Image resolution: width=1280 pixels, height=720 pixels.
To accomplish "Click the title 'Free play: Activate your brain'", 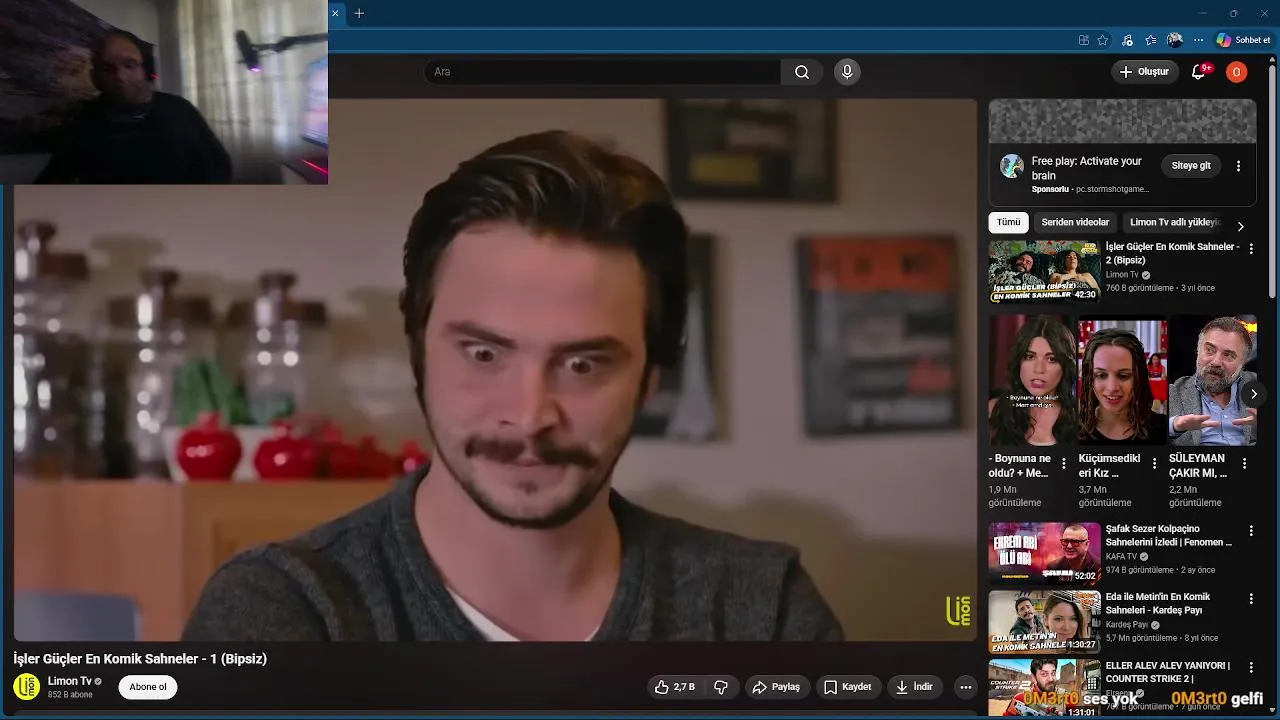I will (x=1086, y=168).
